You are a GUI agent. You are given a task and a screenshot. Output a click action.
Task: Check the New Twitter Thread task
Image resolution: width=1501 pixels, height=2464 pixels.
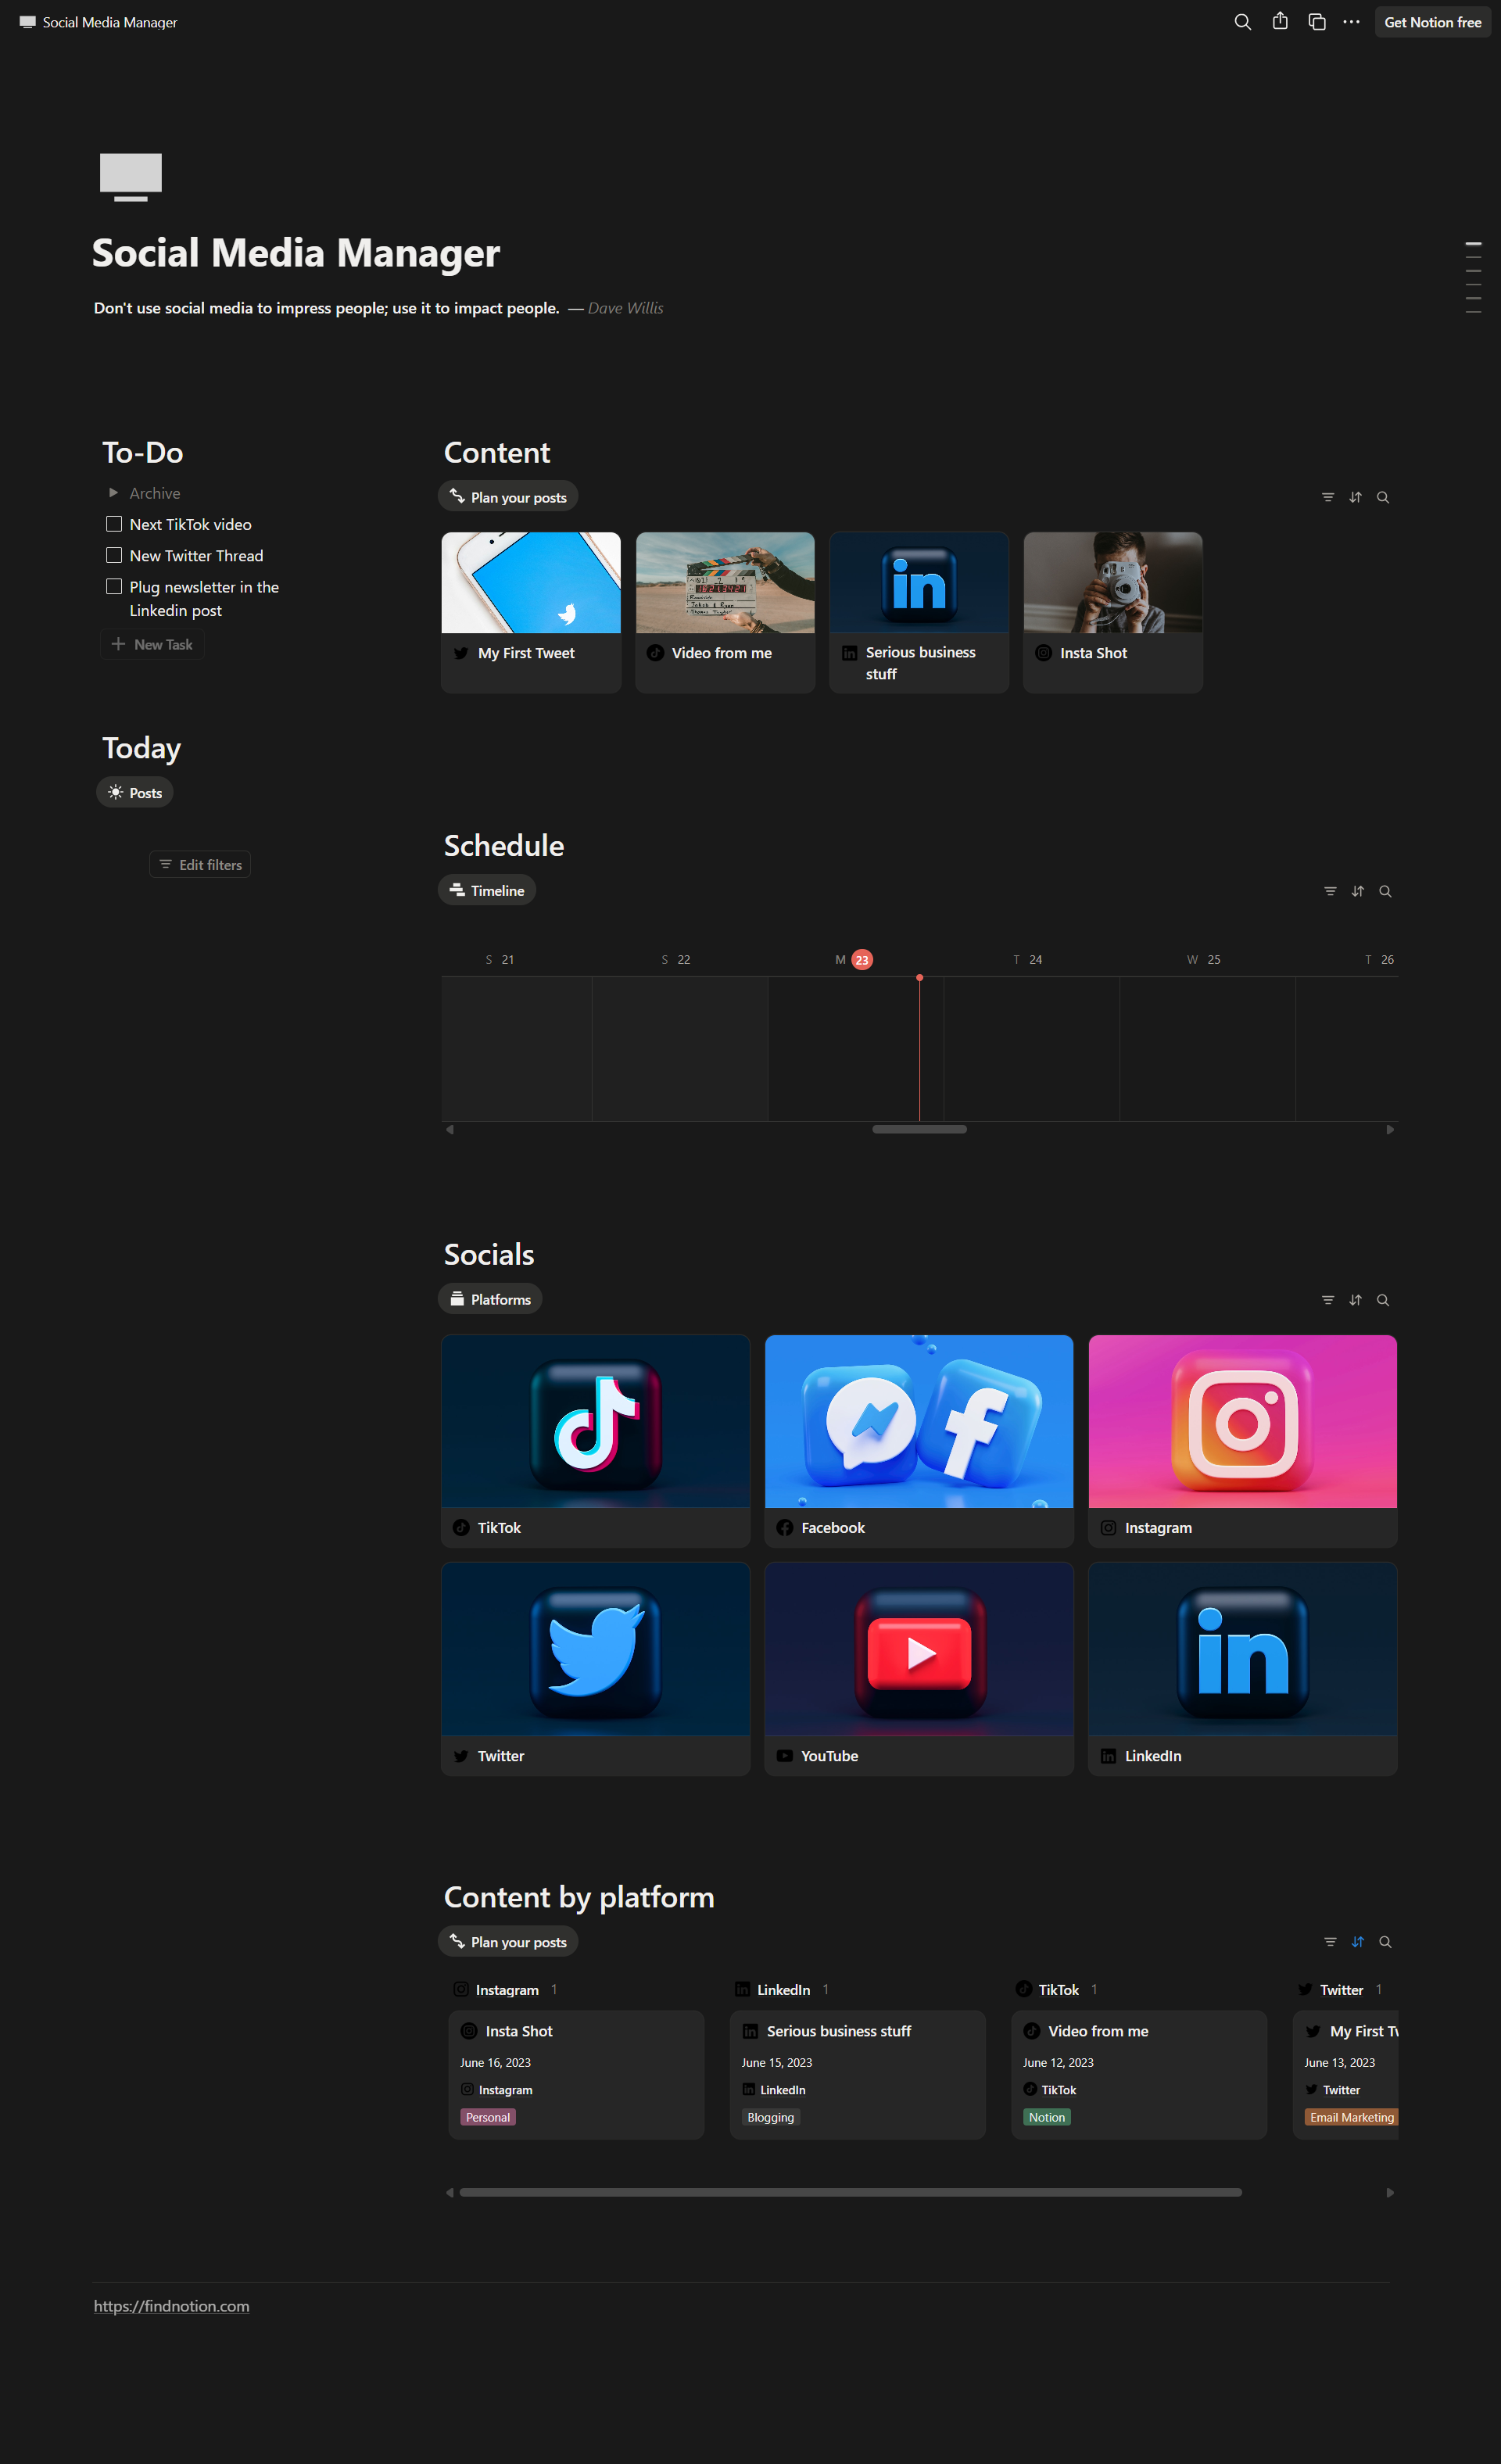tap(114, 555)
